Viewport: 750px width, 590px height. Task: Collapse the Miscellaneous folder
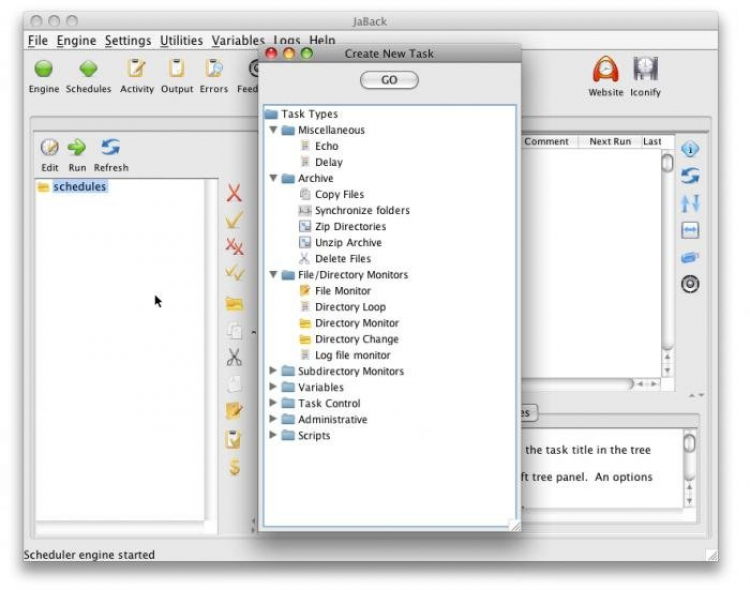(x=273, y=130)
